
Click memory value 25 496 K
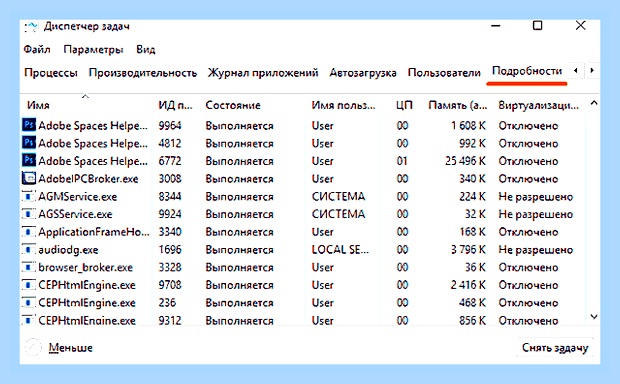[465, 161]
